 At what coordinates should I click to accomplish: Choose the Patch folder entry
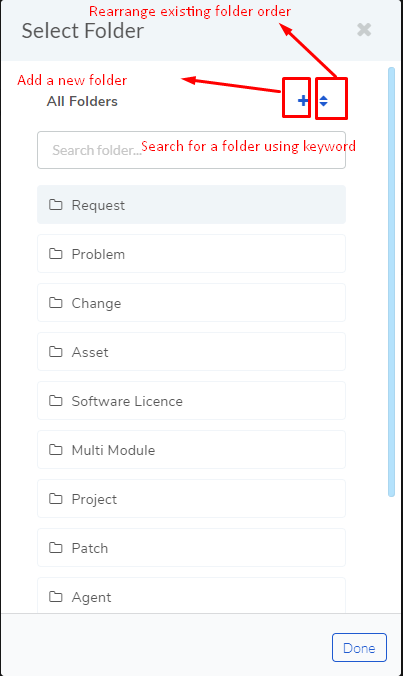pos(191,548)
